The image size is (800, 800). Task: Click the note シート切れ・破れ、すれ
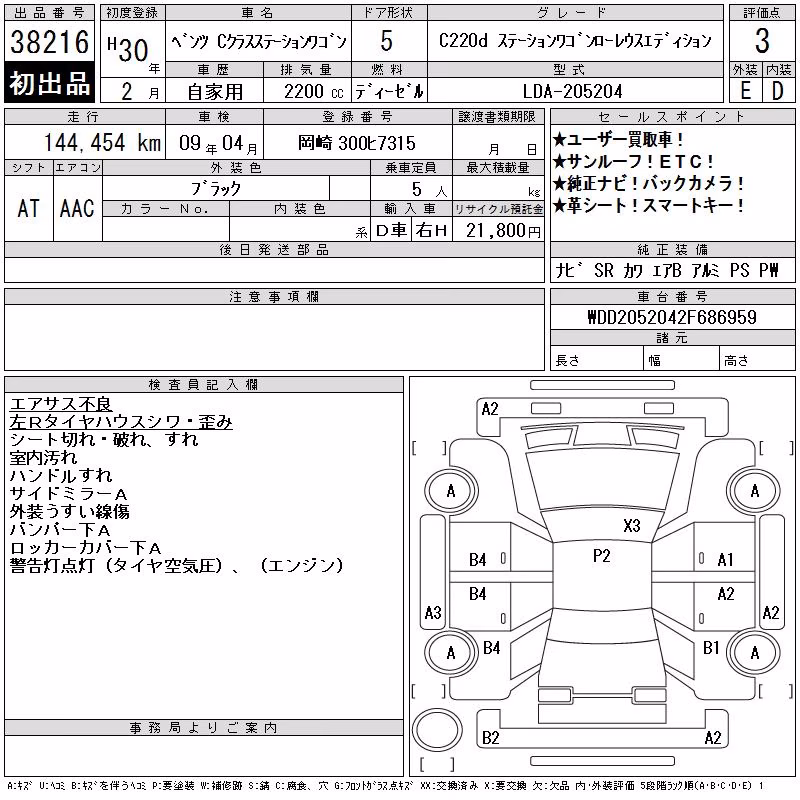(104, 439)
